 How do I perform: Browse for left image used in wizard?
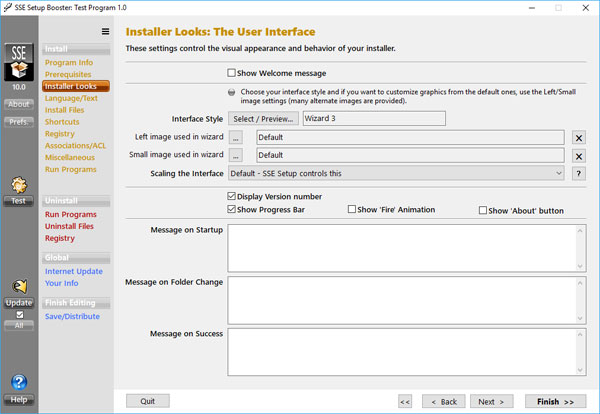pyautogui.click(x=236, y=137)
